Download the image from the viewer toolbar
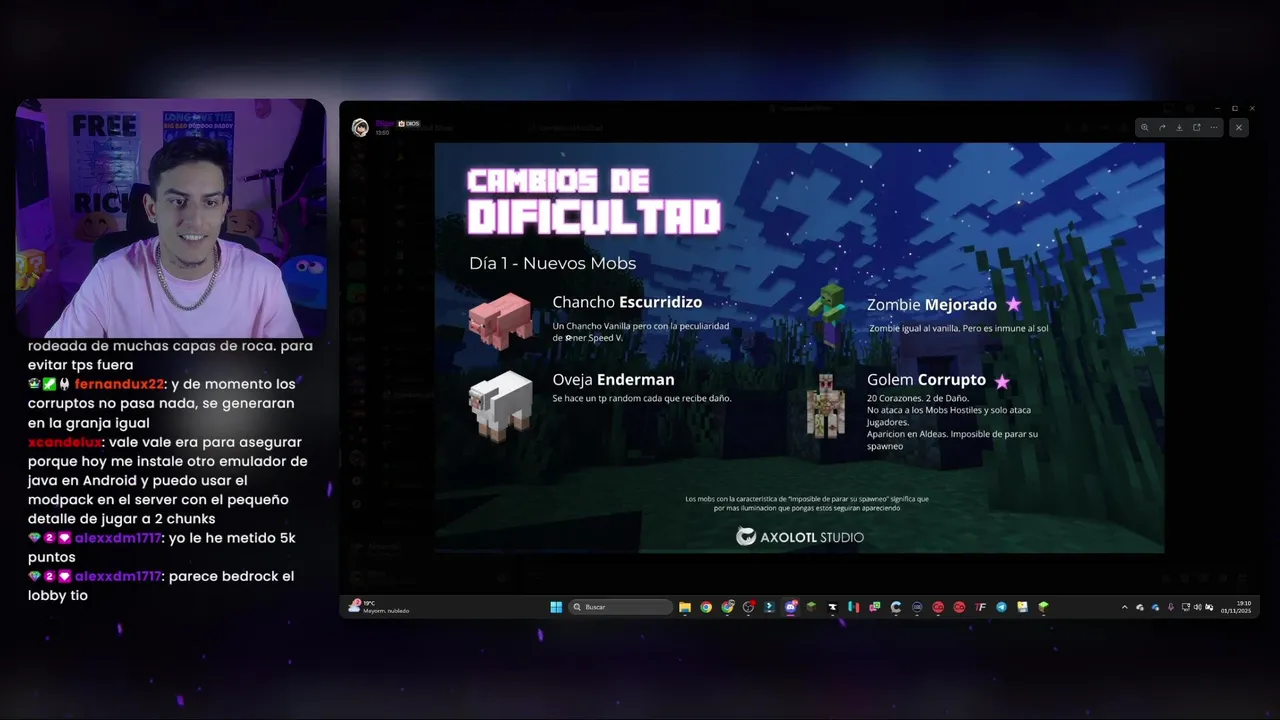Viewport: 1280px width, 720px height. [1179, 127]
